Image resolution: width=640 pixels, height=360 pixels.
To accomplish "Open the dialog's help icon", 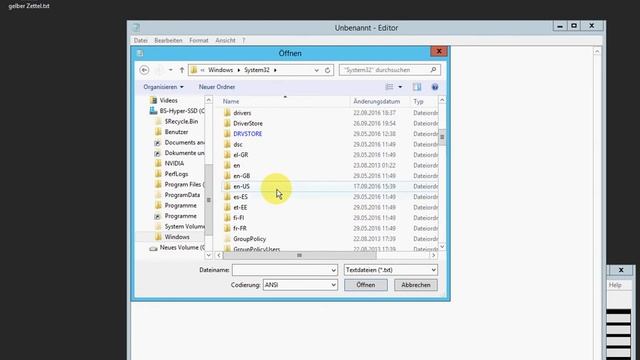I will coord(435,87).
